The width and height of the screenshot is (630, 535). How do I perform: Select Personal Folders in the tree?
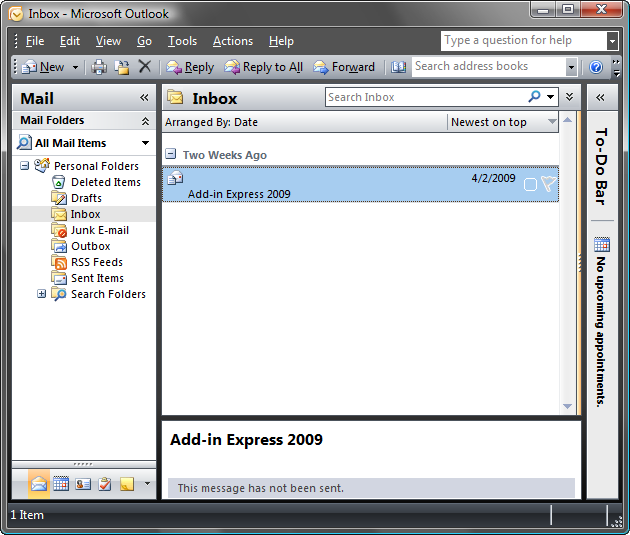pos(96,166)
